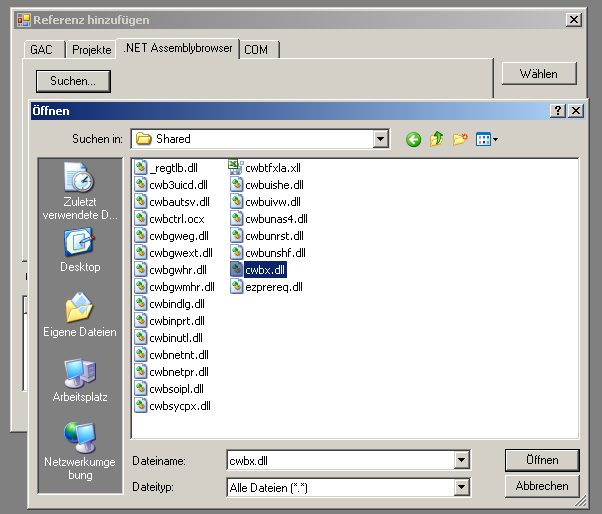This screenshot has height=514, width=602.
Task: Open Eigene Dateien in sidebar
Action: pyautogui.click(x=80, y=315)
